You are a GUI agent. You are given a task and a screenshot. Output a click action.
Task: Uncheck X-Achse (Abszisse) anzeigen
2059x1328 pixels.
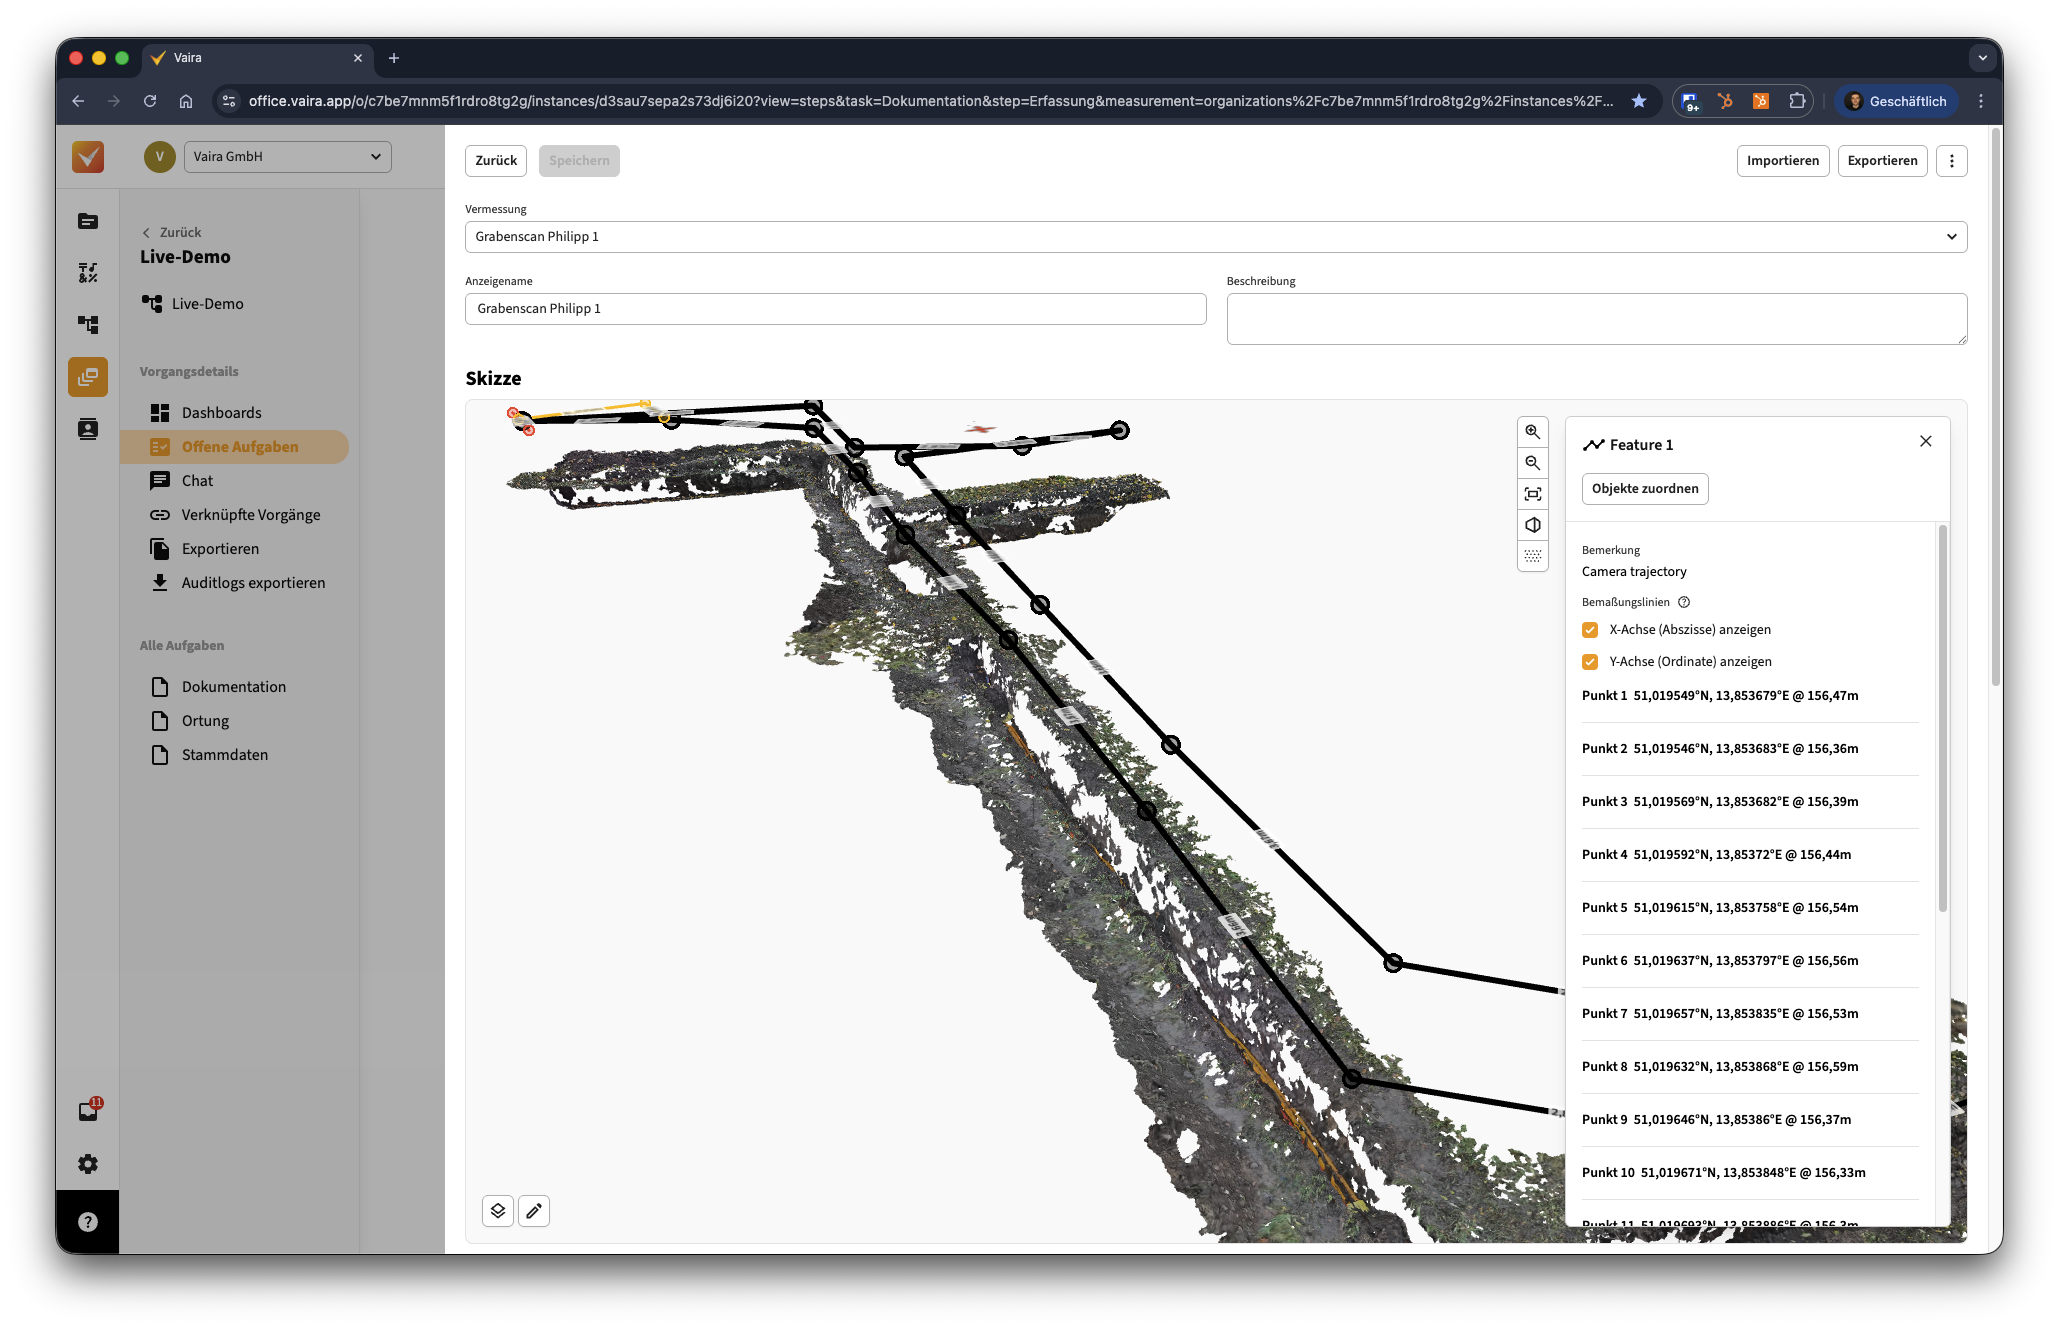click(1590, 630)
